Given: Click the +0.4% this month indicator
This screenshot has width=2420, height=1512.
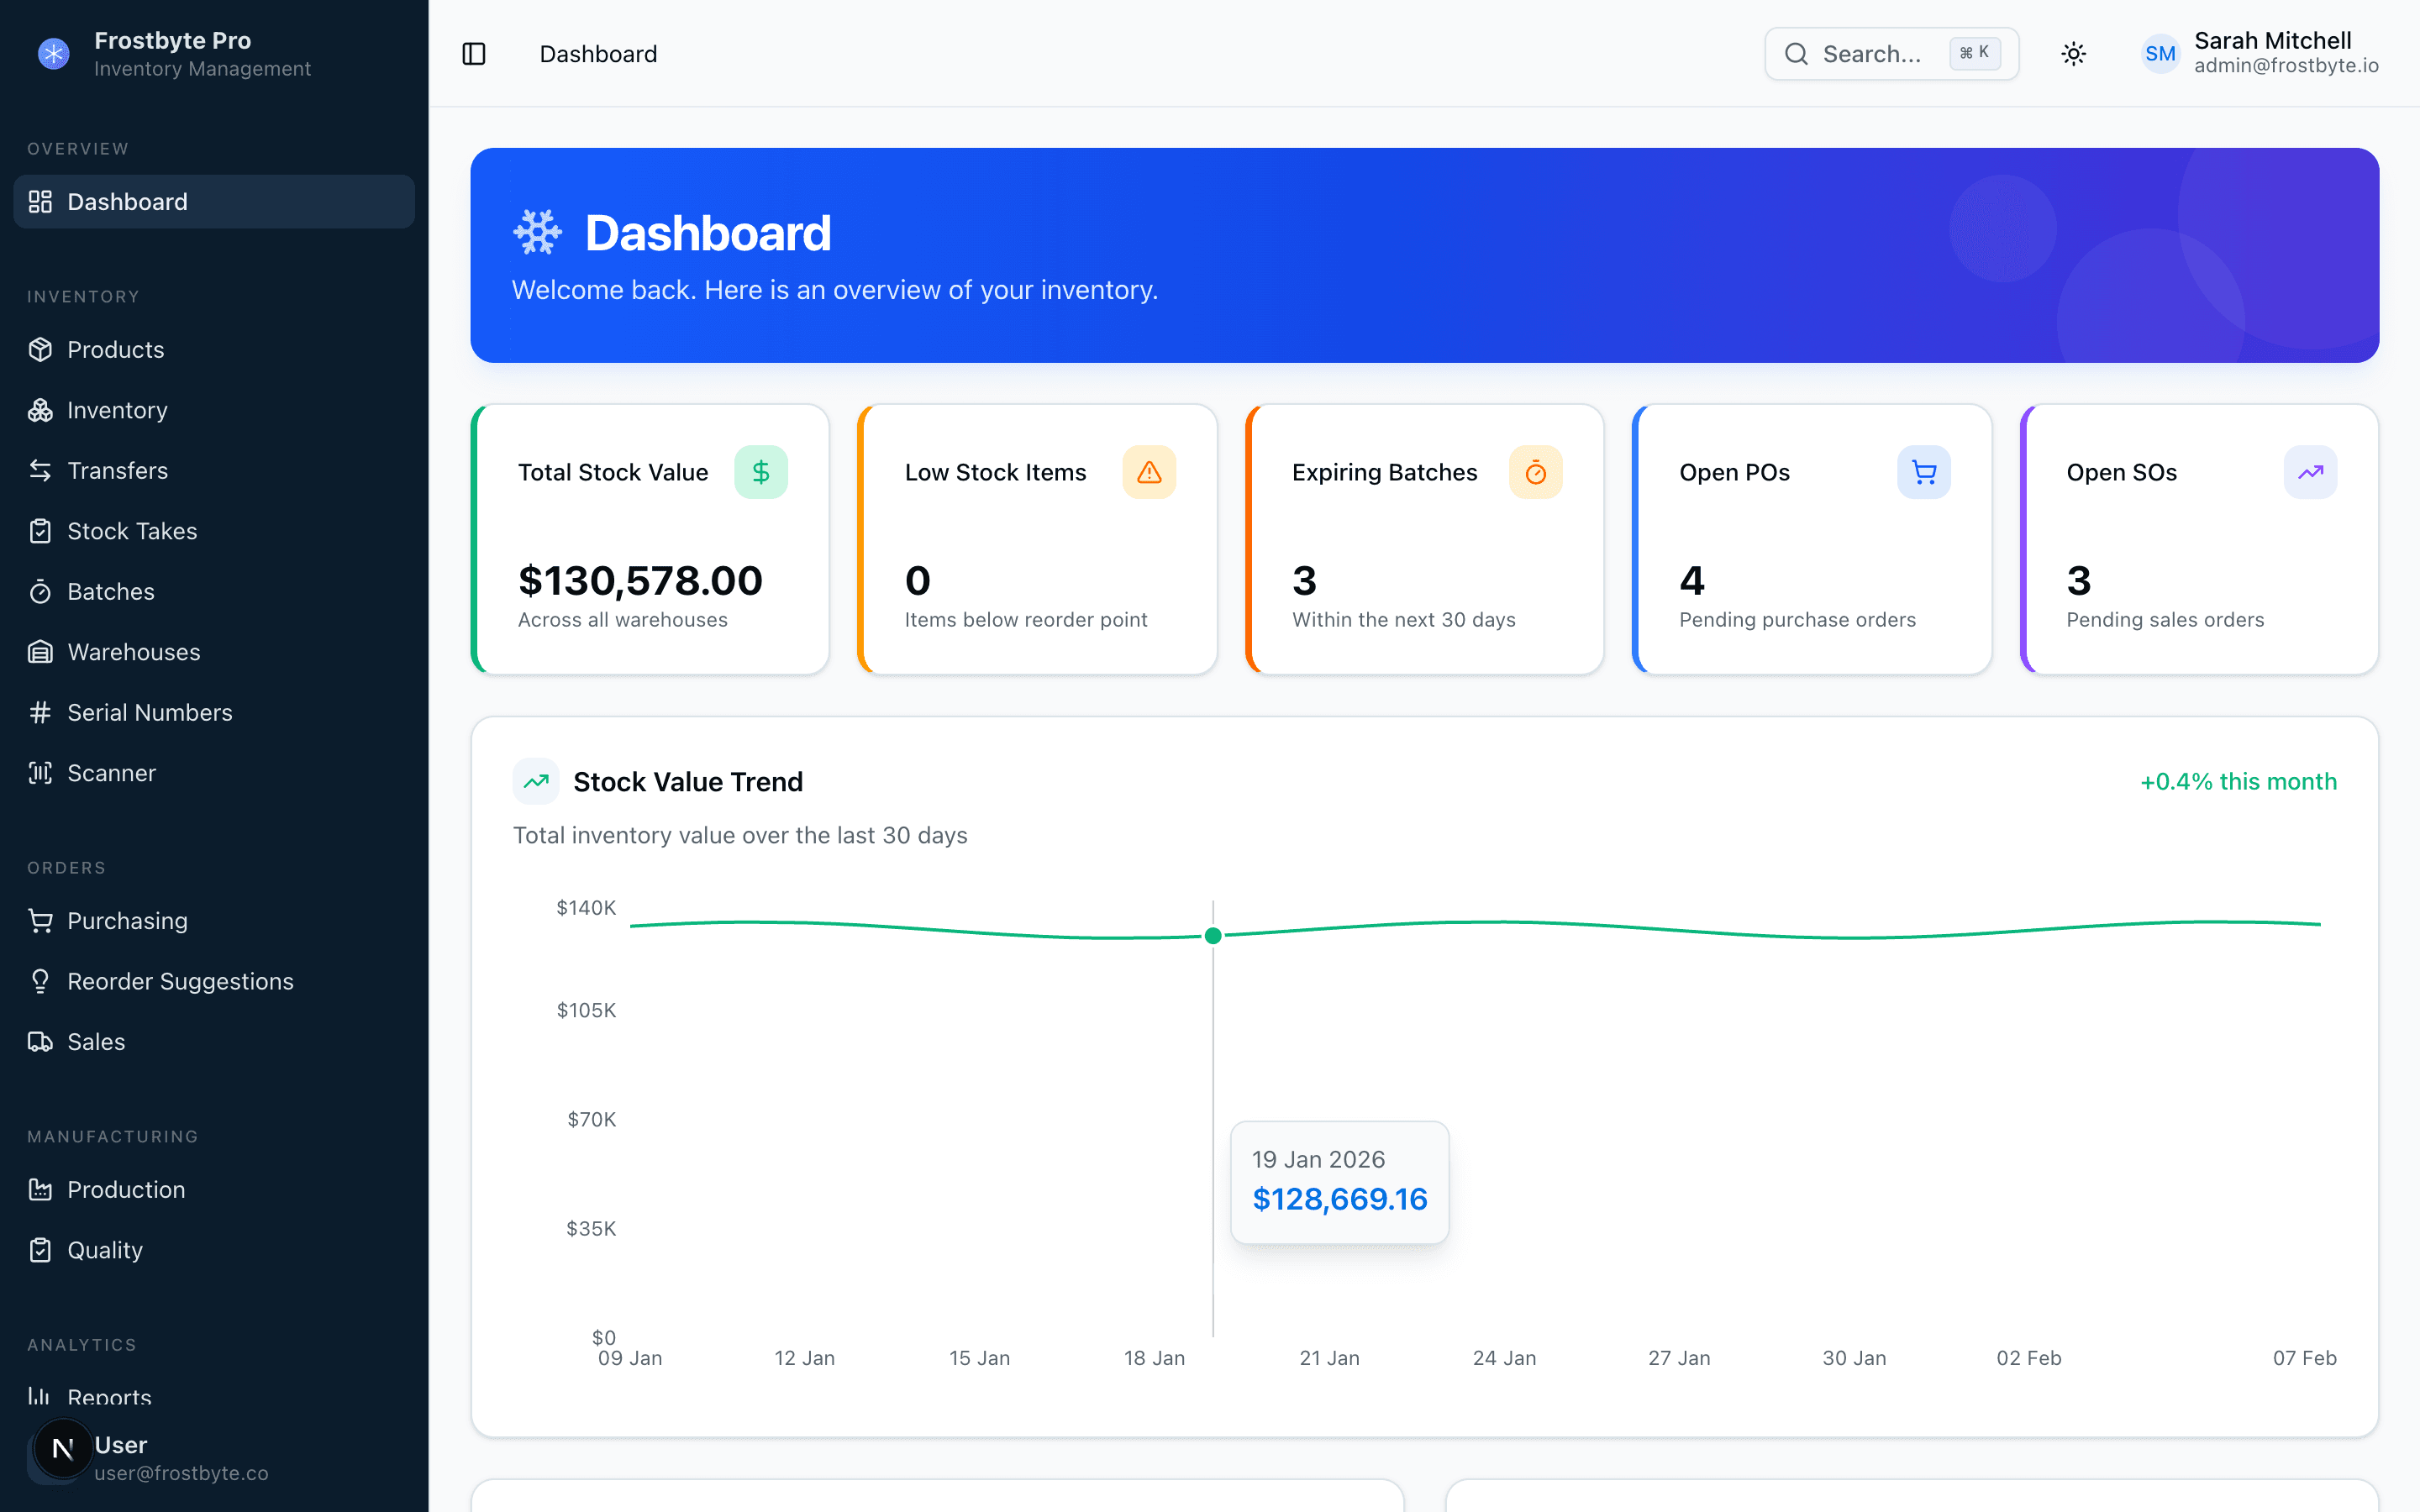Looking at the screenshot, I should [x=2238, y=781].
